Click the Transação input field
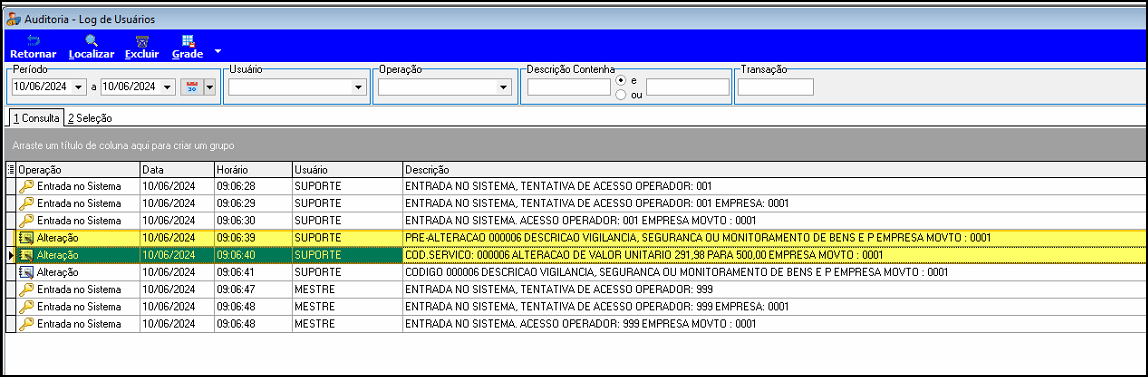Image resolution: width=1148 pixels, height=377 pixels. [775, 87]
